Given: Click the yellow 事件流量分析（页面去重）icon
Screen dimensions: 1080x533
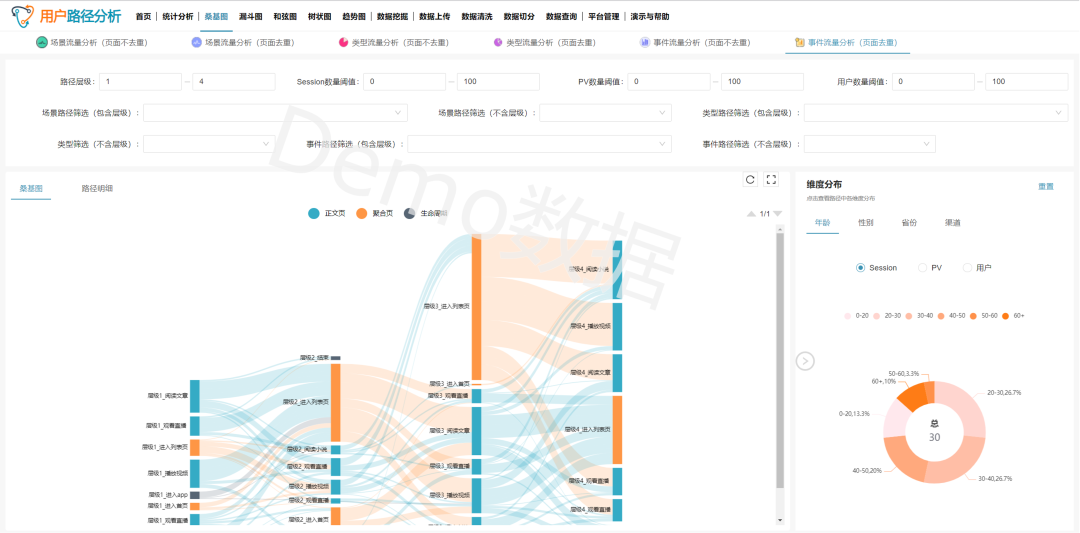Looking at the screenshot, I should (800, 43).
